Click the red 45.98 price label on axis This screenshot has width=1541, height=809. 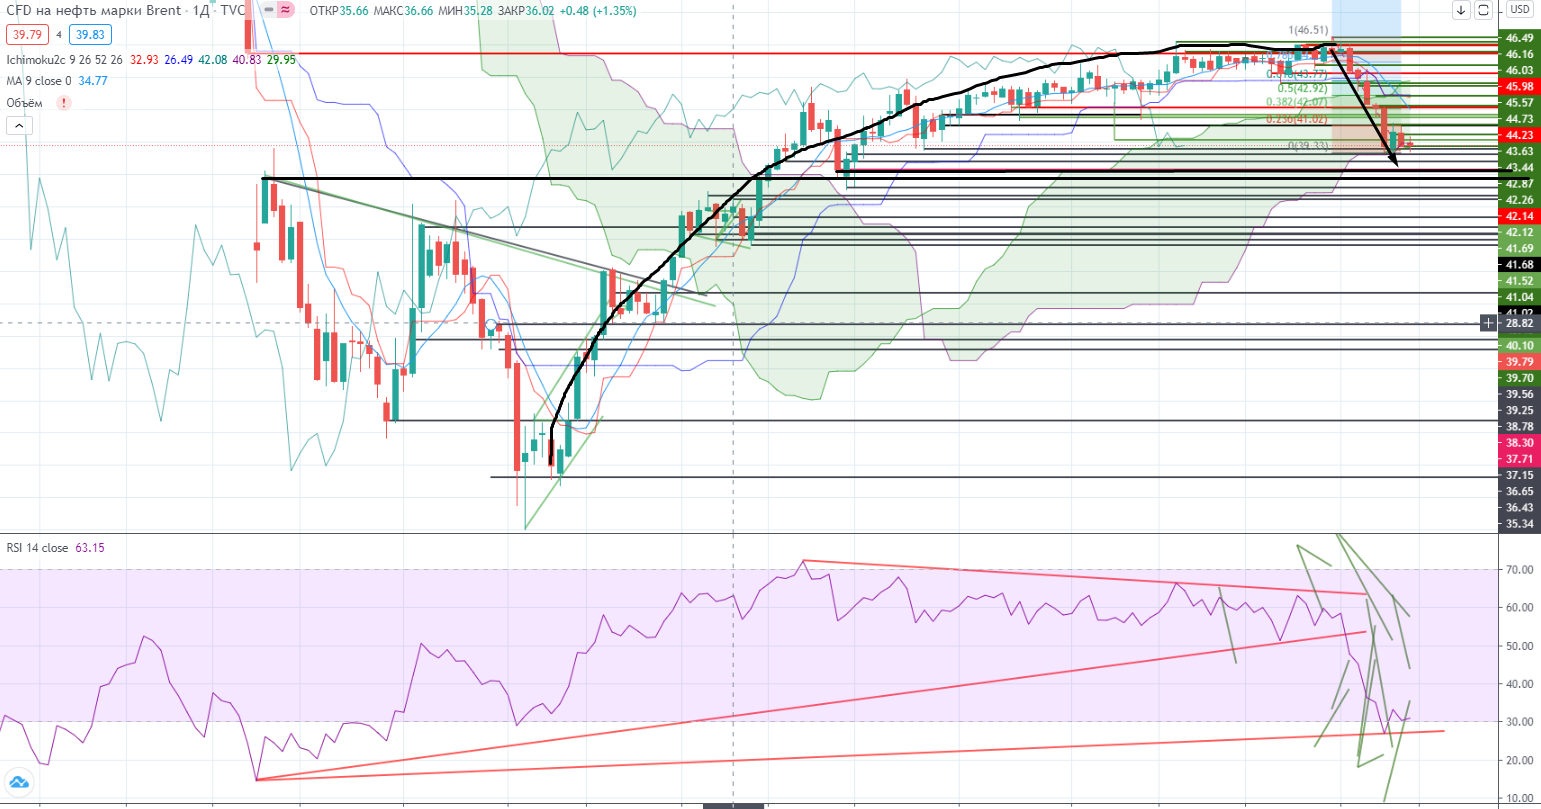[x=1519, y=87]
